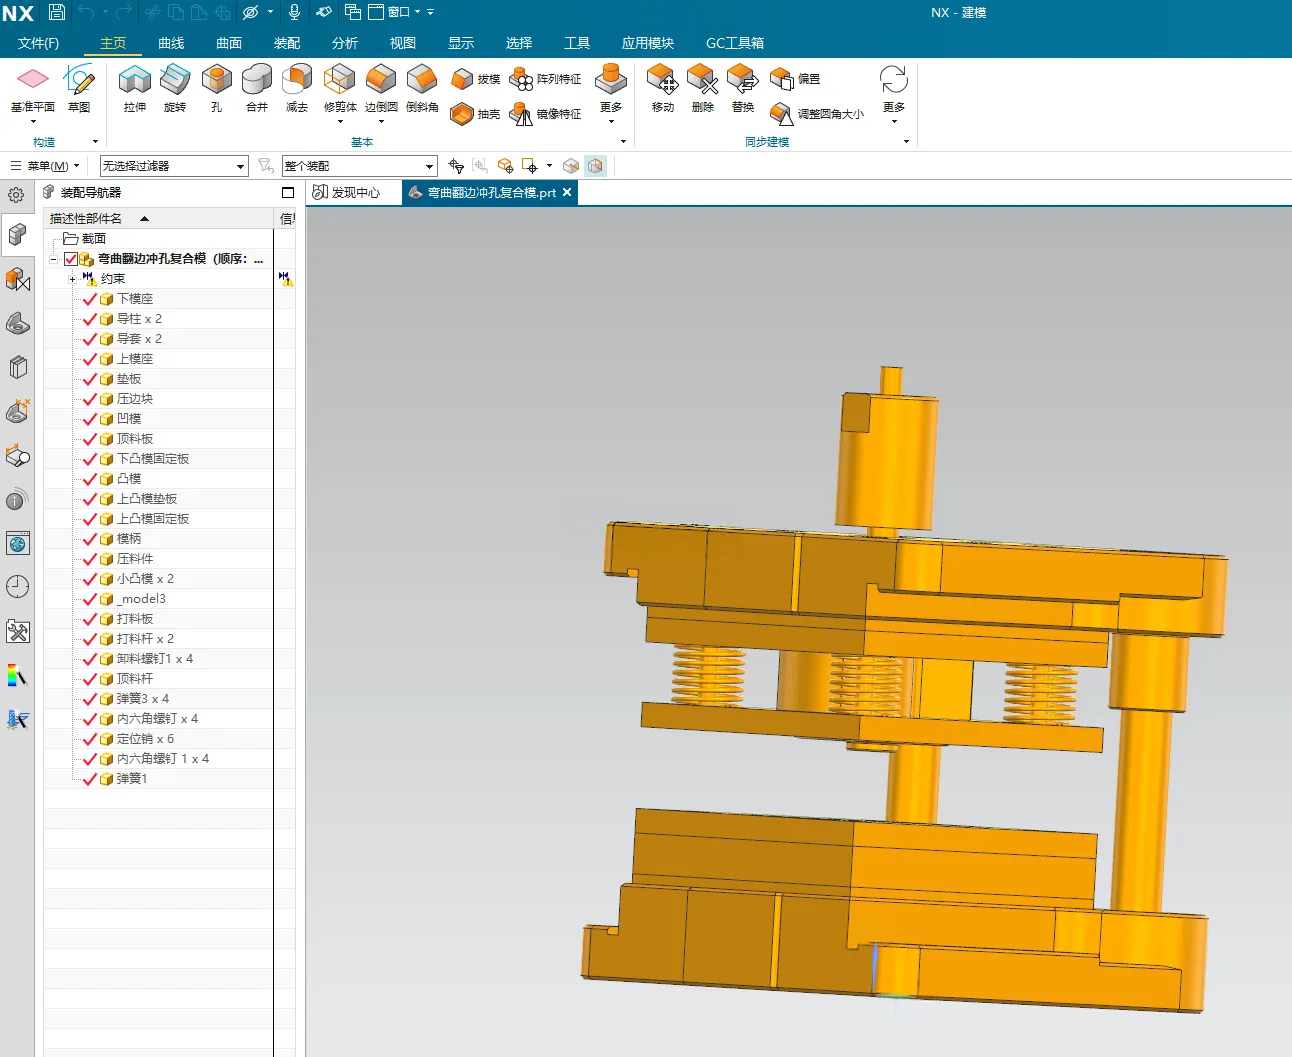The width and height of the screenshot is (1292, 1057).
Task: Close the 弯曲翻边冲孔复合模.prt tab
Action: (567, 192)
